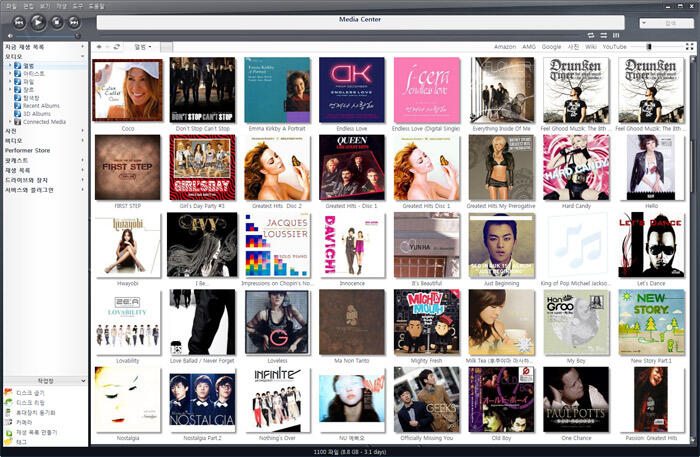The image size is (700, 457).
Task: Open the 도움말 (Help) menu
Action: click(x=96, y=6)
